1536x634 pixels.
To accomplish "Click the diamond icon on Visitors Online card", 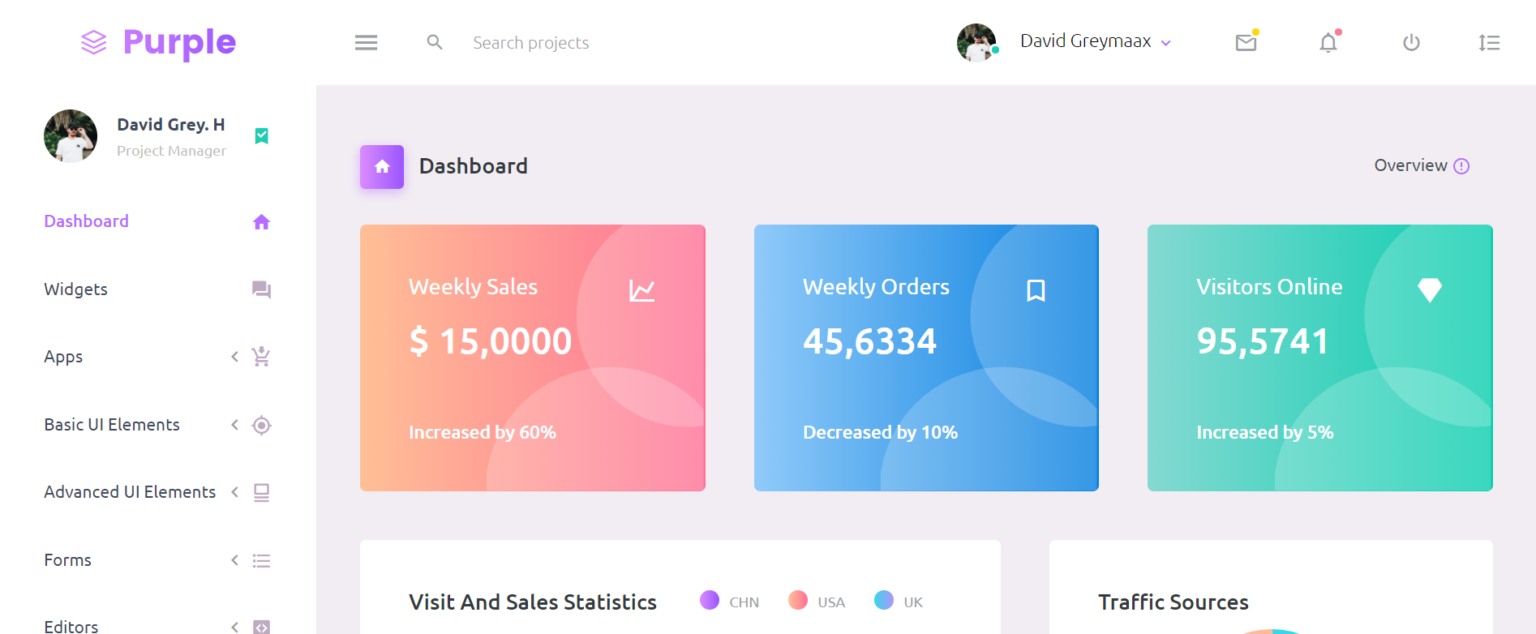I will [x=1430, y=290].
